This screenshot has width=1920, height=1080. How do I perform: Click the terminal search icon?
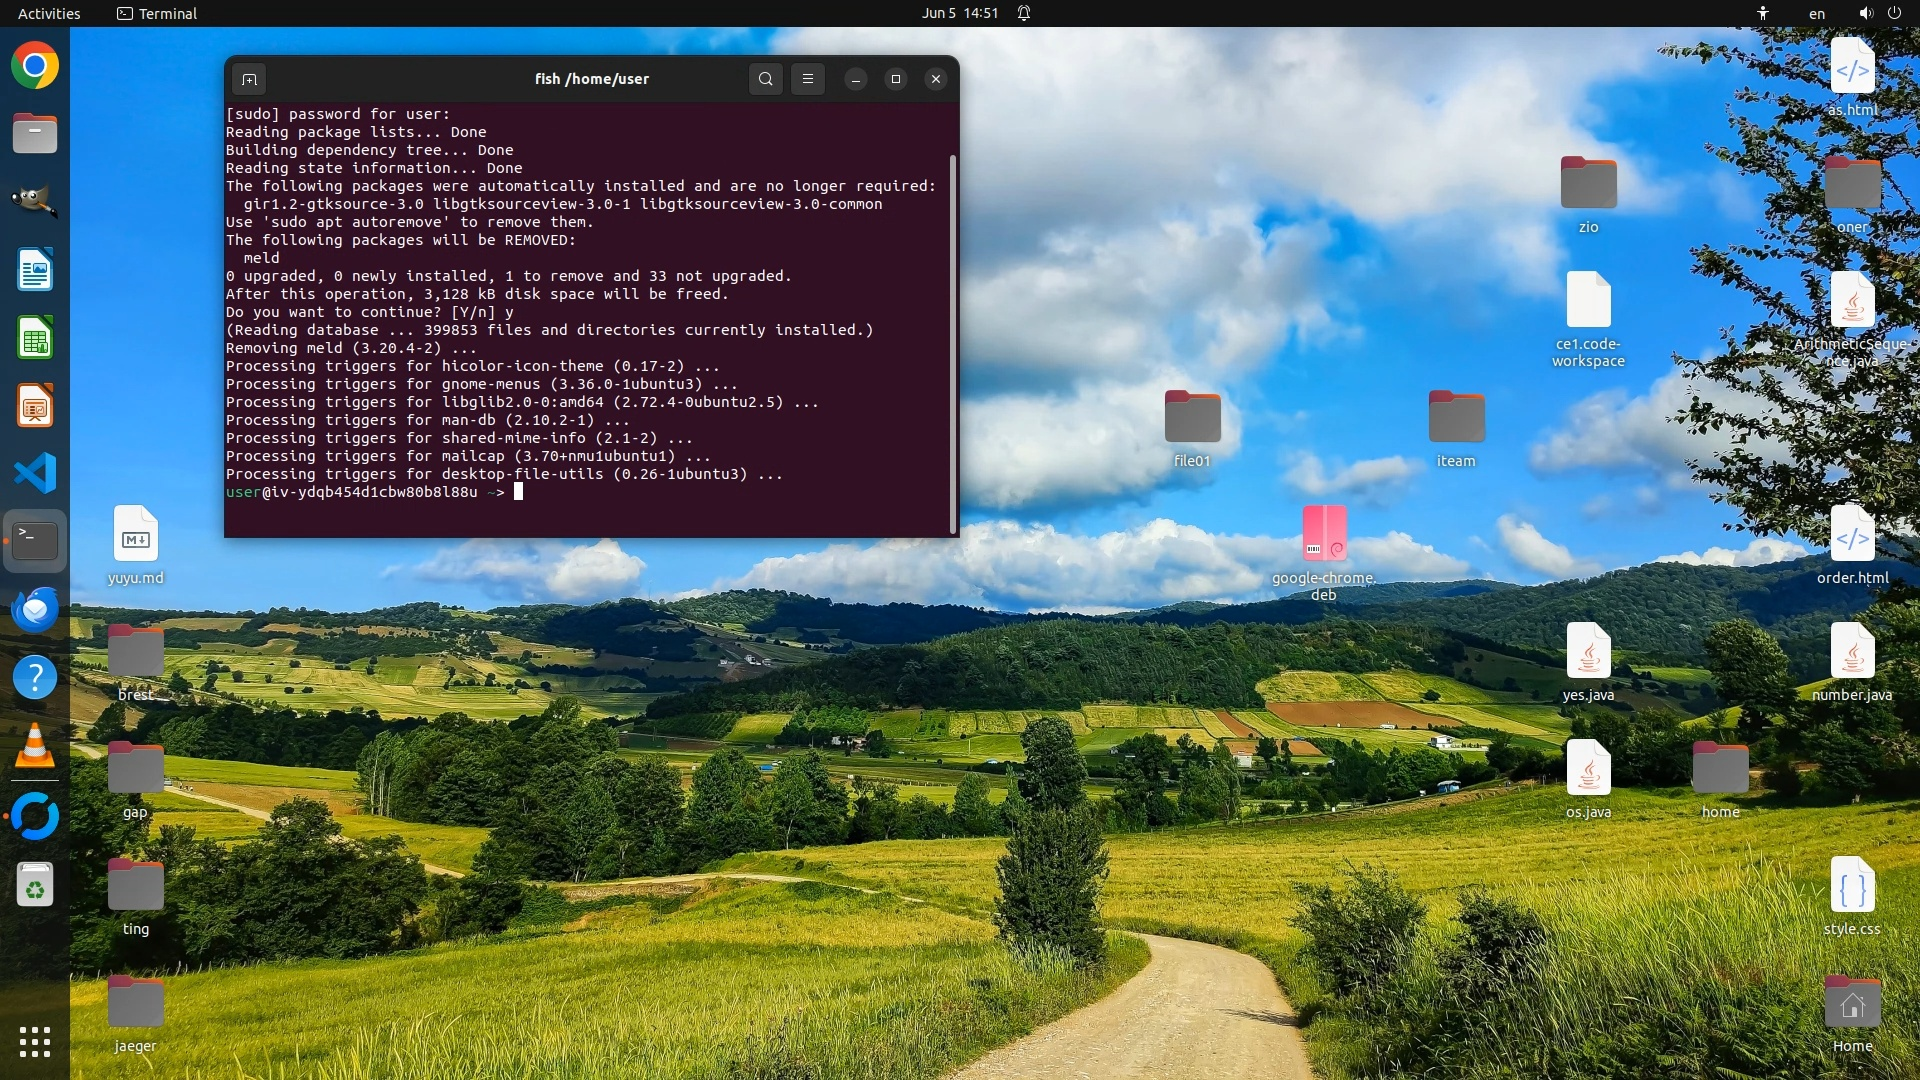pyautogui.click(x=765, y=79)
